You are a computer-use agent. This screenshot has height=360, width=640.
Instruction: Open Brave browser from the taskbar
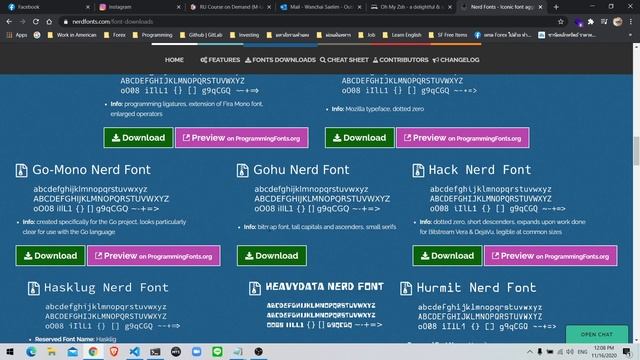coord(114,351)
